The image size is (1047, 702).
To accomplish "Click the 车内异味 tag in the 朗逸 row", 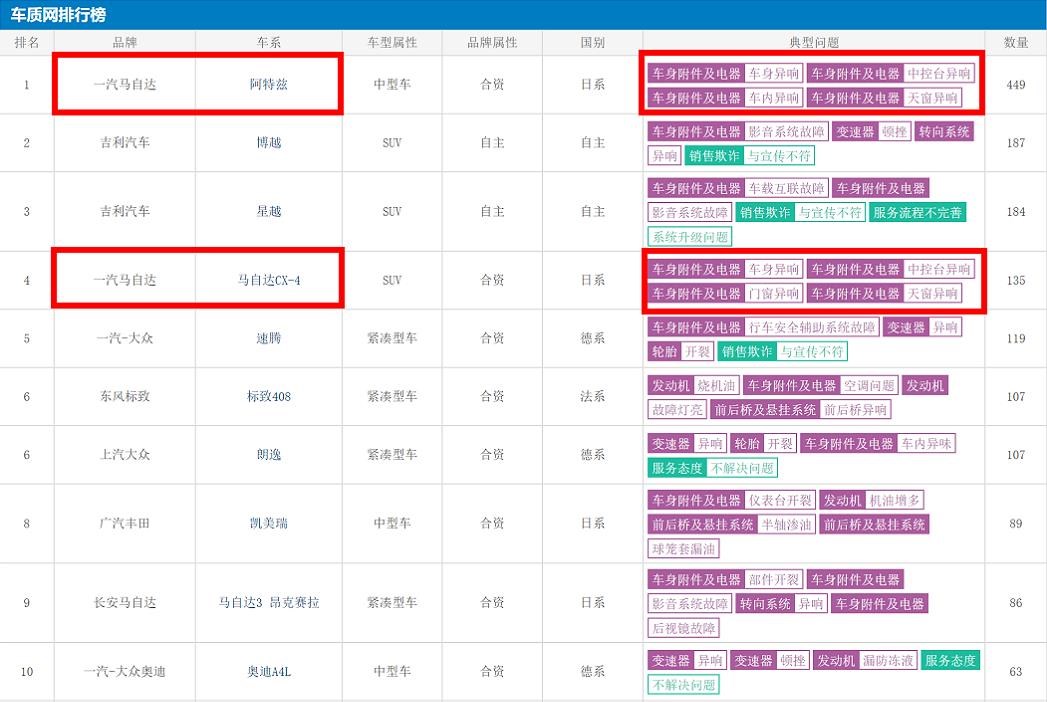I will (925, 444).
